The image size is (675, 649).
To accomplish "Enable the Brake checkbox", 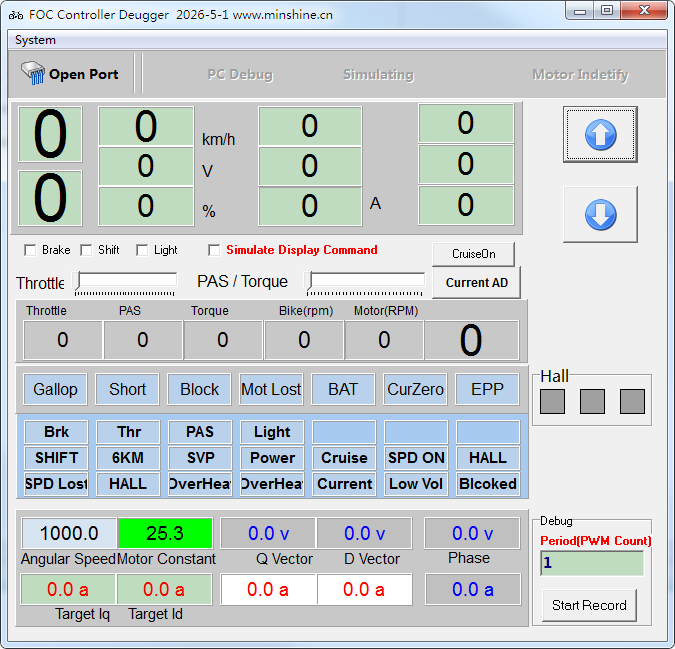I will coord(30,250).
